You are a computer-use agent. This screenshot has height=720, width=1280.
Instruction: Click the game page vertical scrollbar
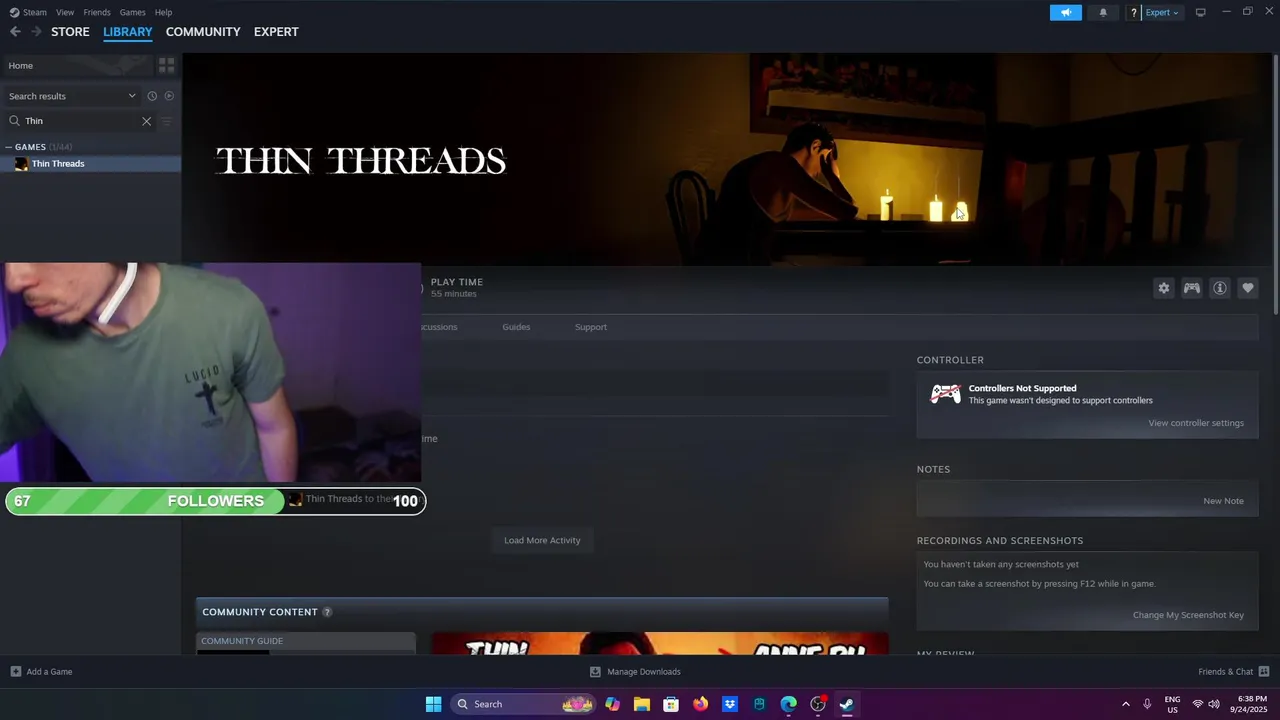tap(1275, 185)
